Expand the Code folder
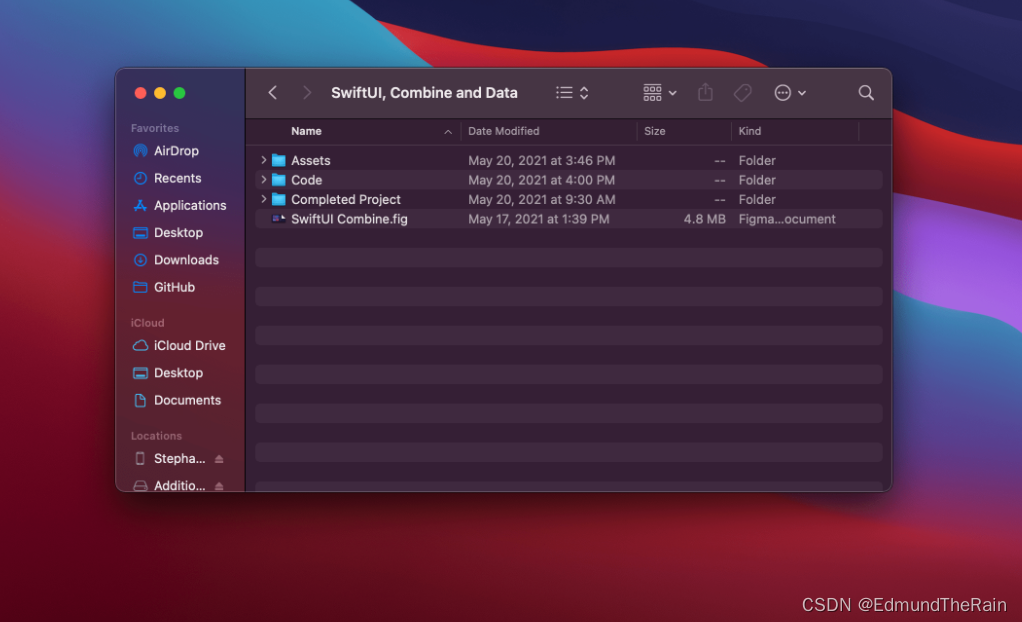 263,179
